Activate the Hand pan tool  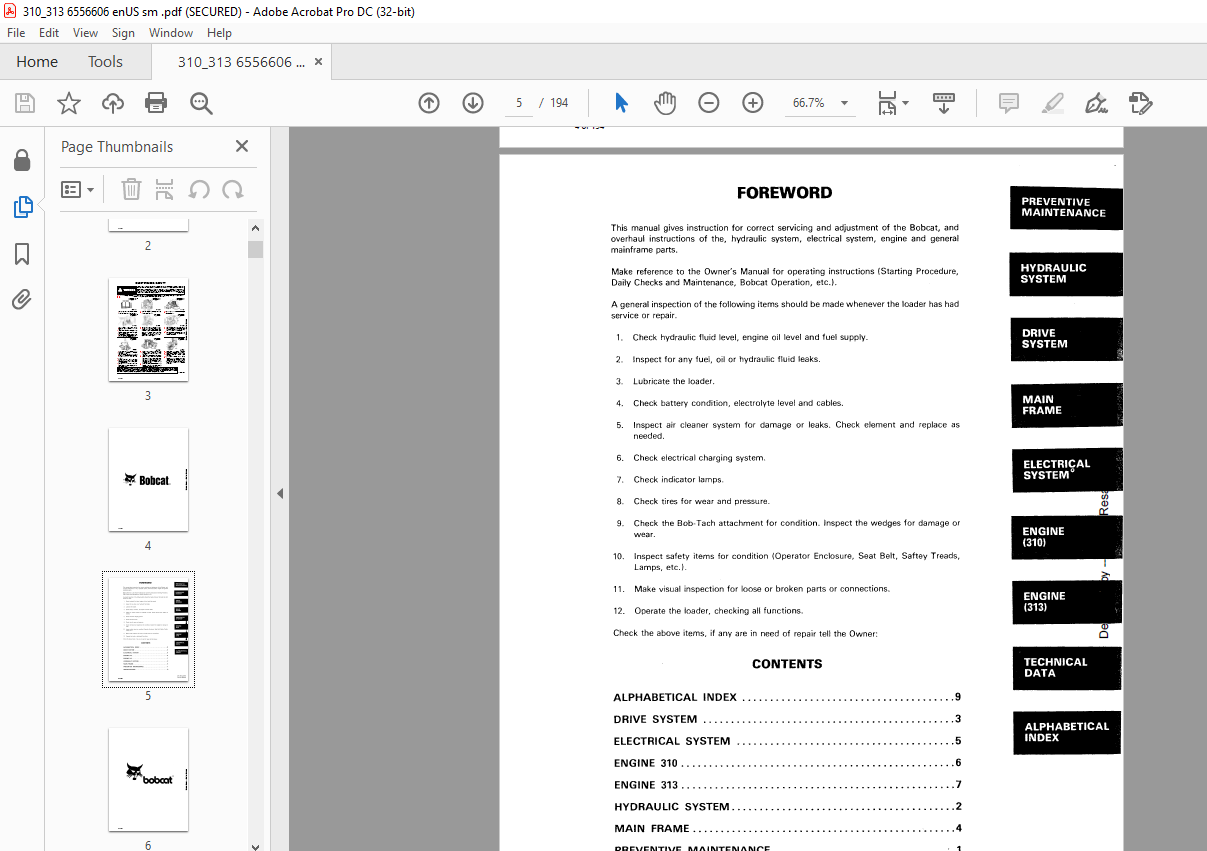point(665,103)
